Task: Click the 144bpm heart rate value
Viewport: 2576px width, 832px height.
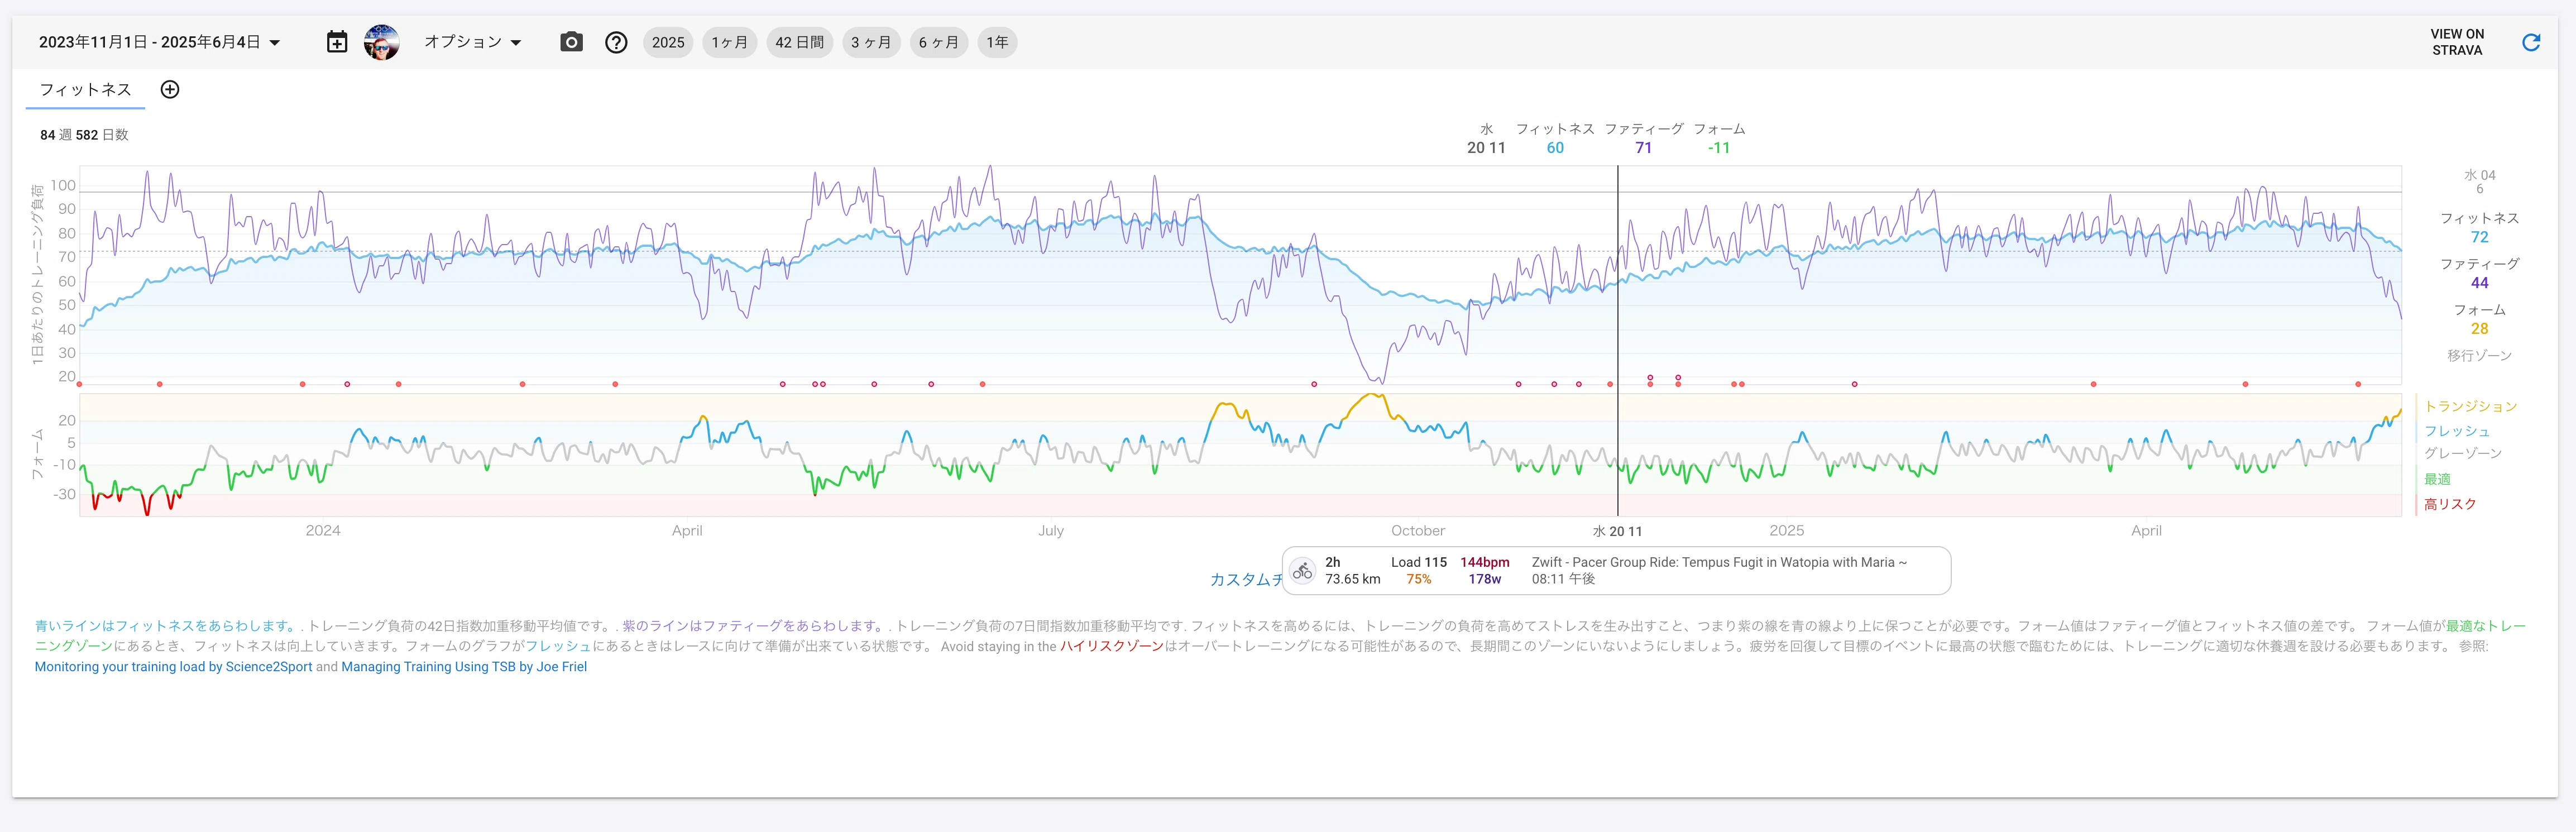Action: click(1484, 562)
